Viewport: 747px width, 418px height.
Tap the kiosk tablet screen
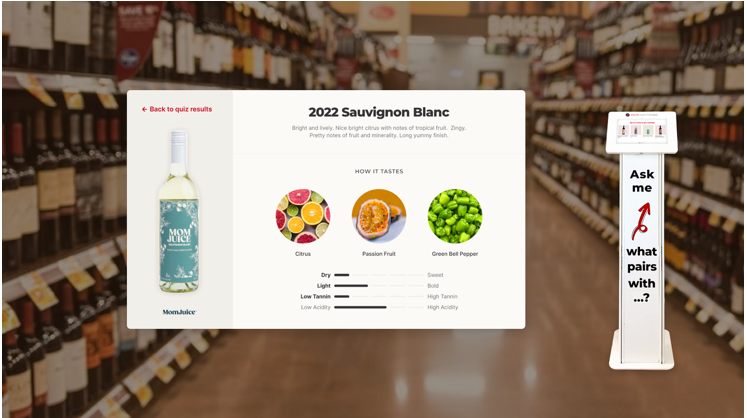pos(641,128)
